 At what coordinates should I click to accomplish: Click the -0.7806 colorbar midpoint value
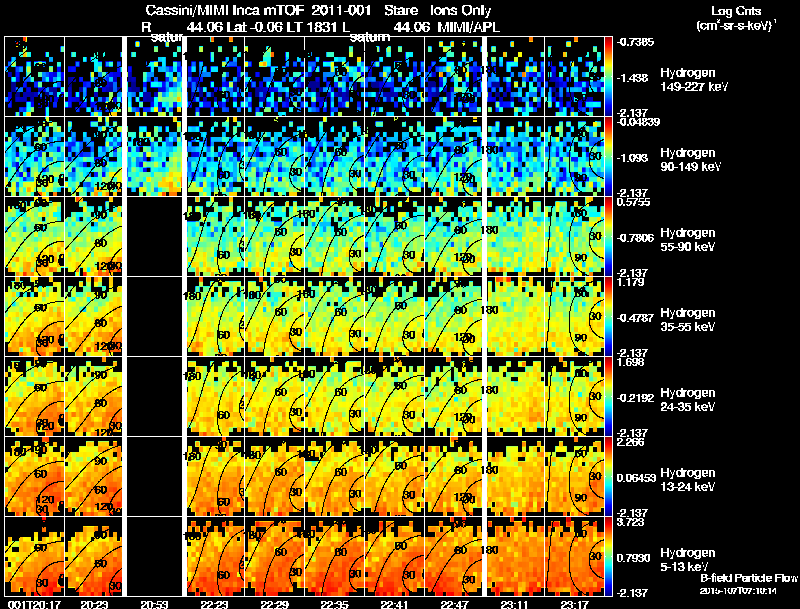635,238
